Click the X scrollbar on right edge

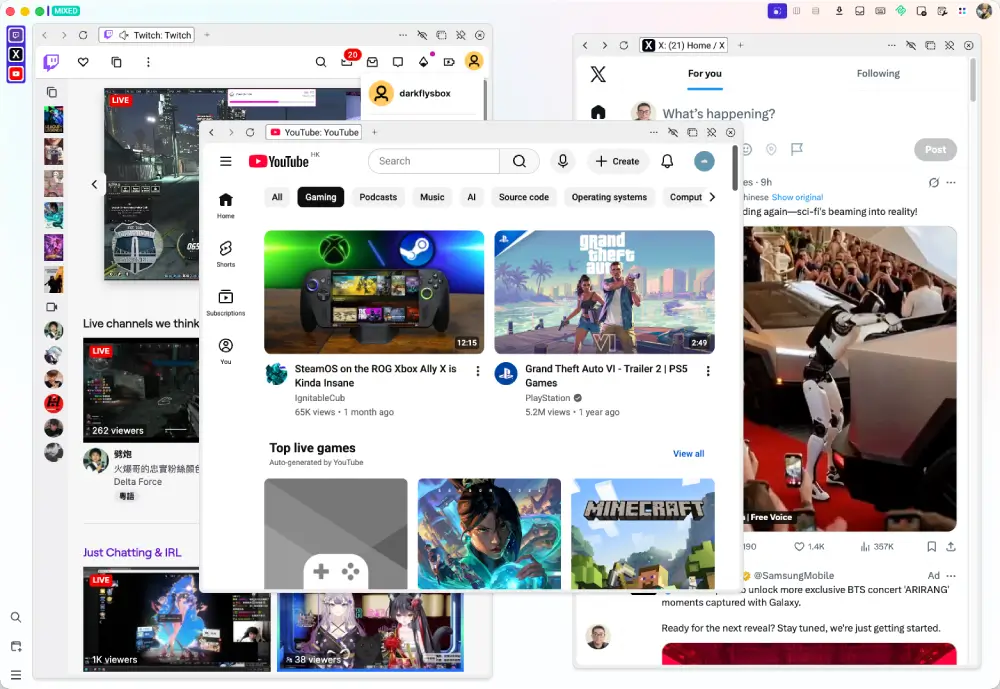pos(973,80)
